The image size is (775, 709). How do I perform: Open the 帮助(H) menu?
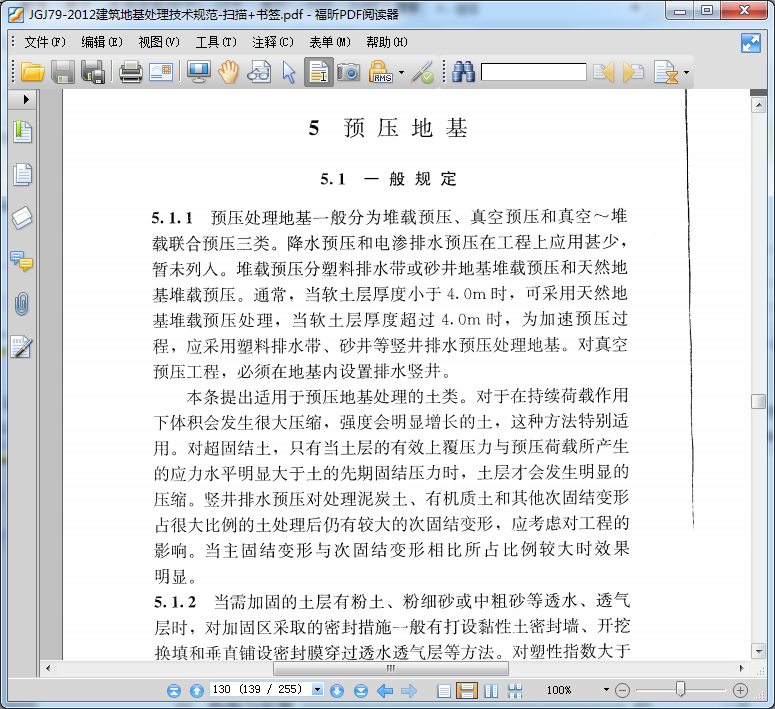point(387,43)
